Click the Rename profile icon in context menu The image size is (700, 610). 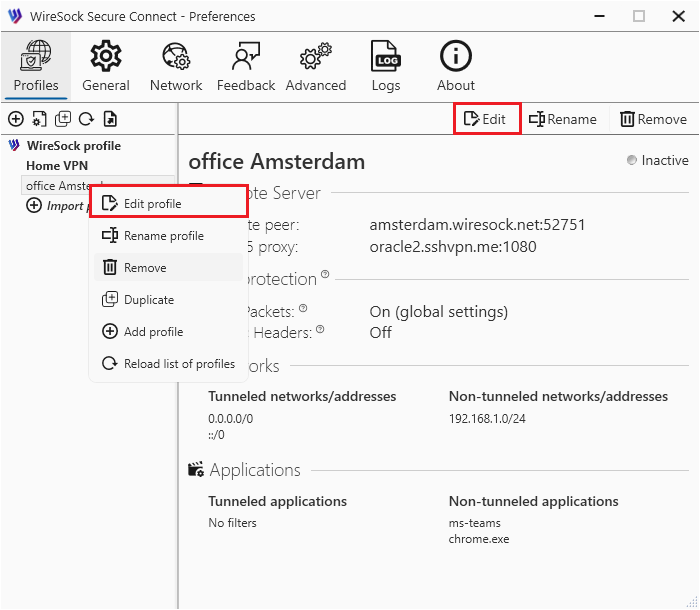(x=110, y=235)
